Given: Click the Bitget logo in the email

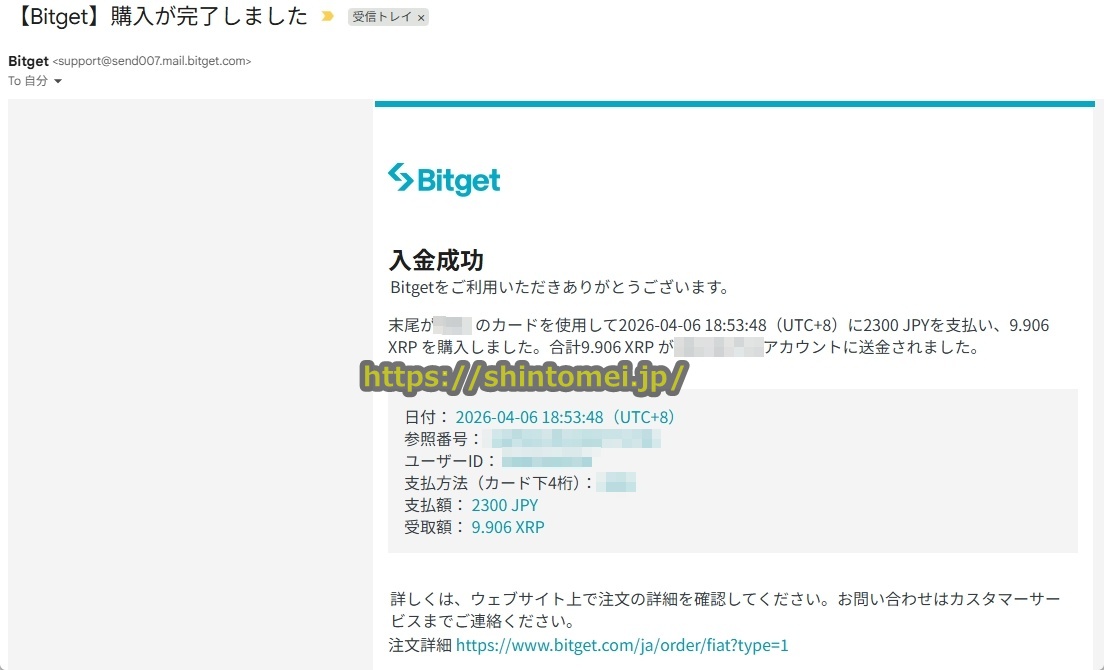Looking at the screenshot, I should coord(444,179).
